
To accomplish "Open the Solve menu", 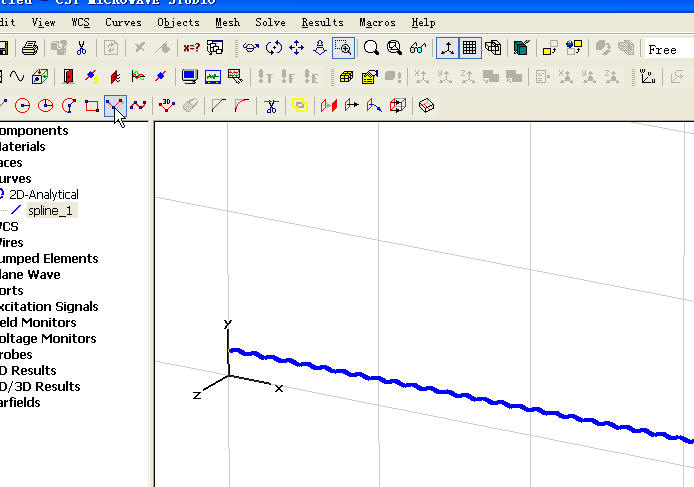I will tap(270, 22).
